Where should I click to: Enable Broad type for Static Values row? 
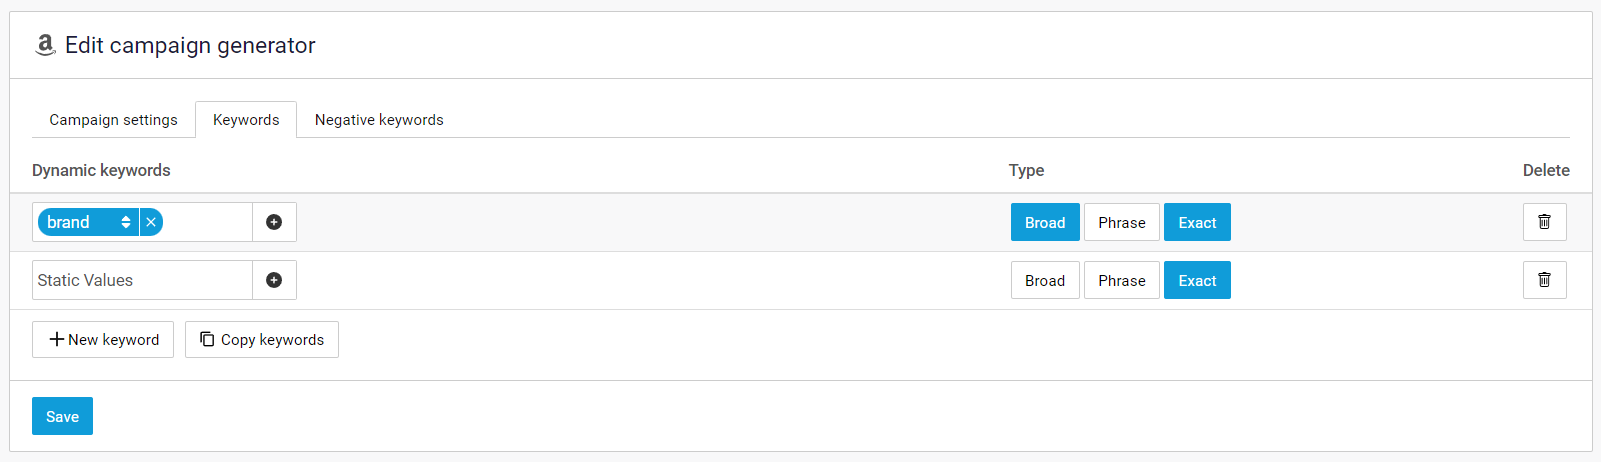(x=1044, y=280)
